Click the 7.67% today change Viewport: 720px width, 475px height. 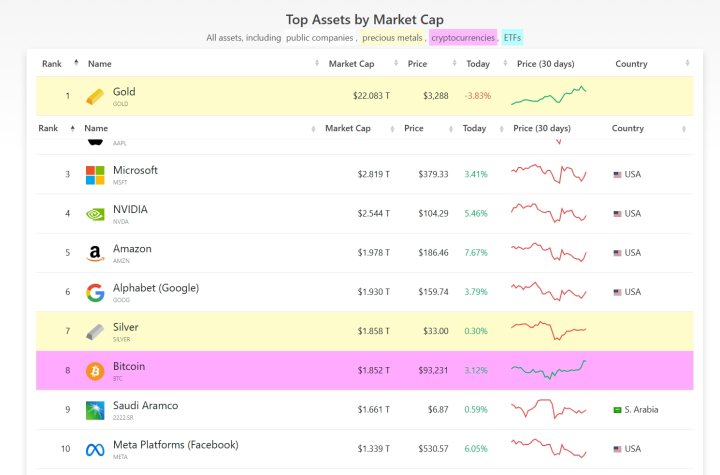click(476, 253)
